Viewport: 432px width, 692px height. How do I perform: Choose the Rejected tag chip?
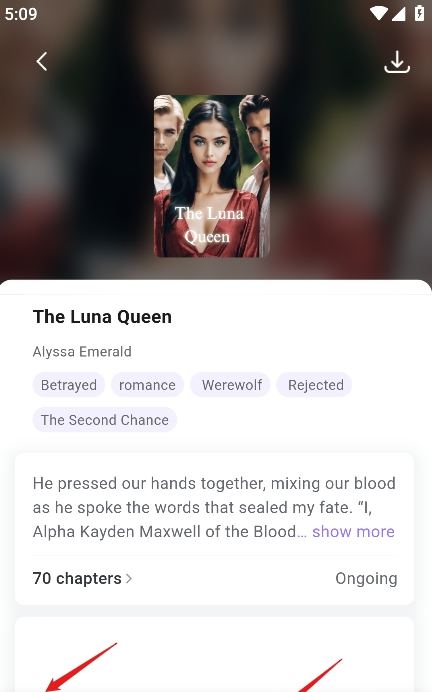click(314, 385)
